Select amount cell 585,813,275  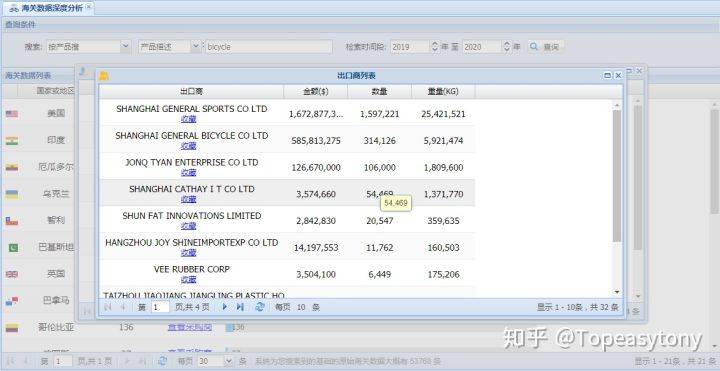coord(316,141)
